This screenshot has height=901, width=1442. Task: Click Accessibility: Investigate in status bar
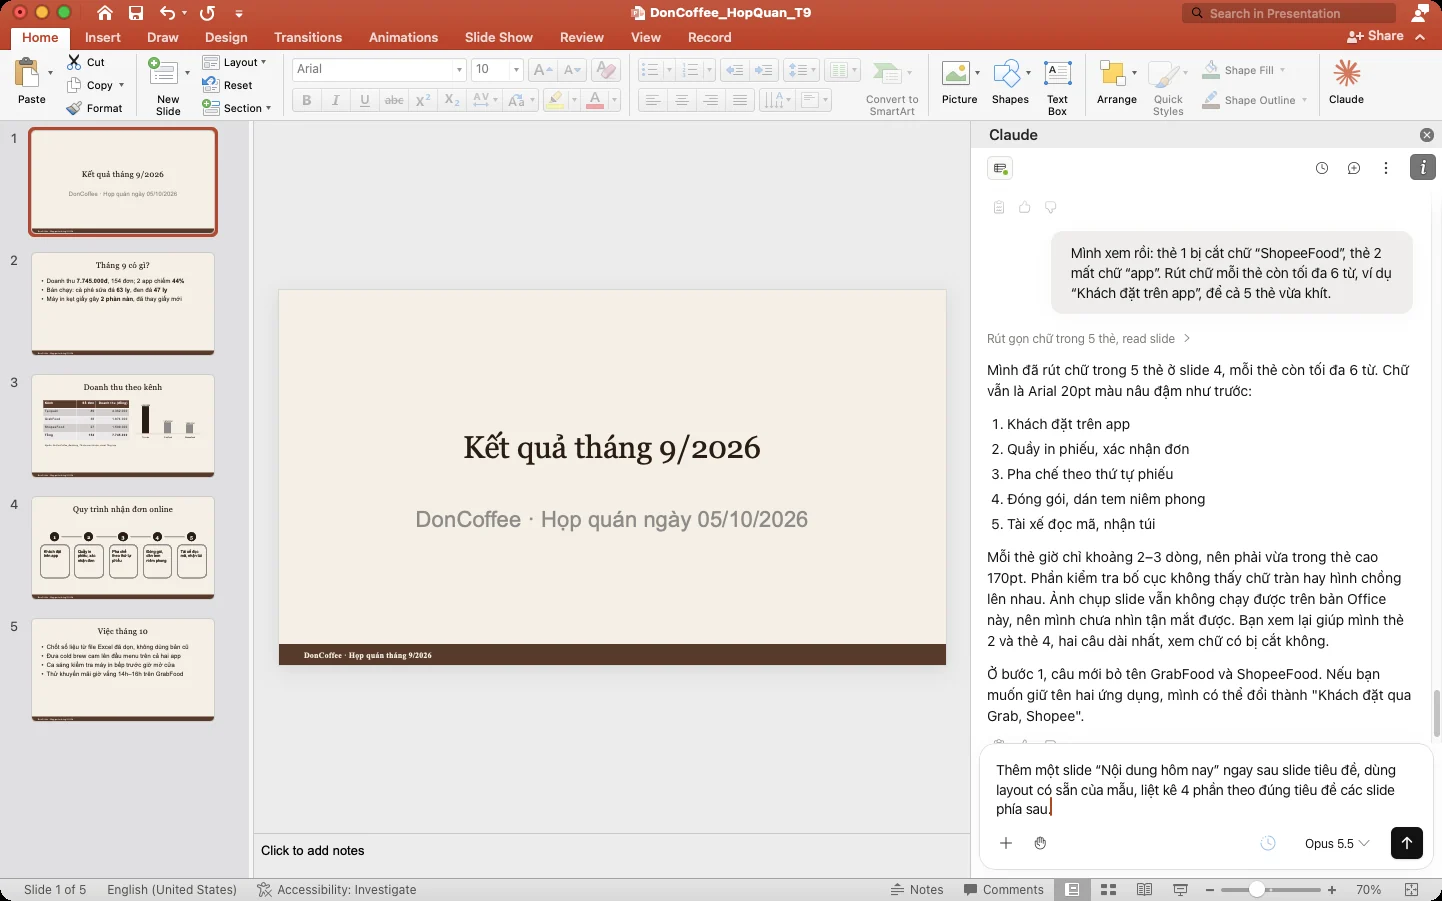click(337, 890)
